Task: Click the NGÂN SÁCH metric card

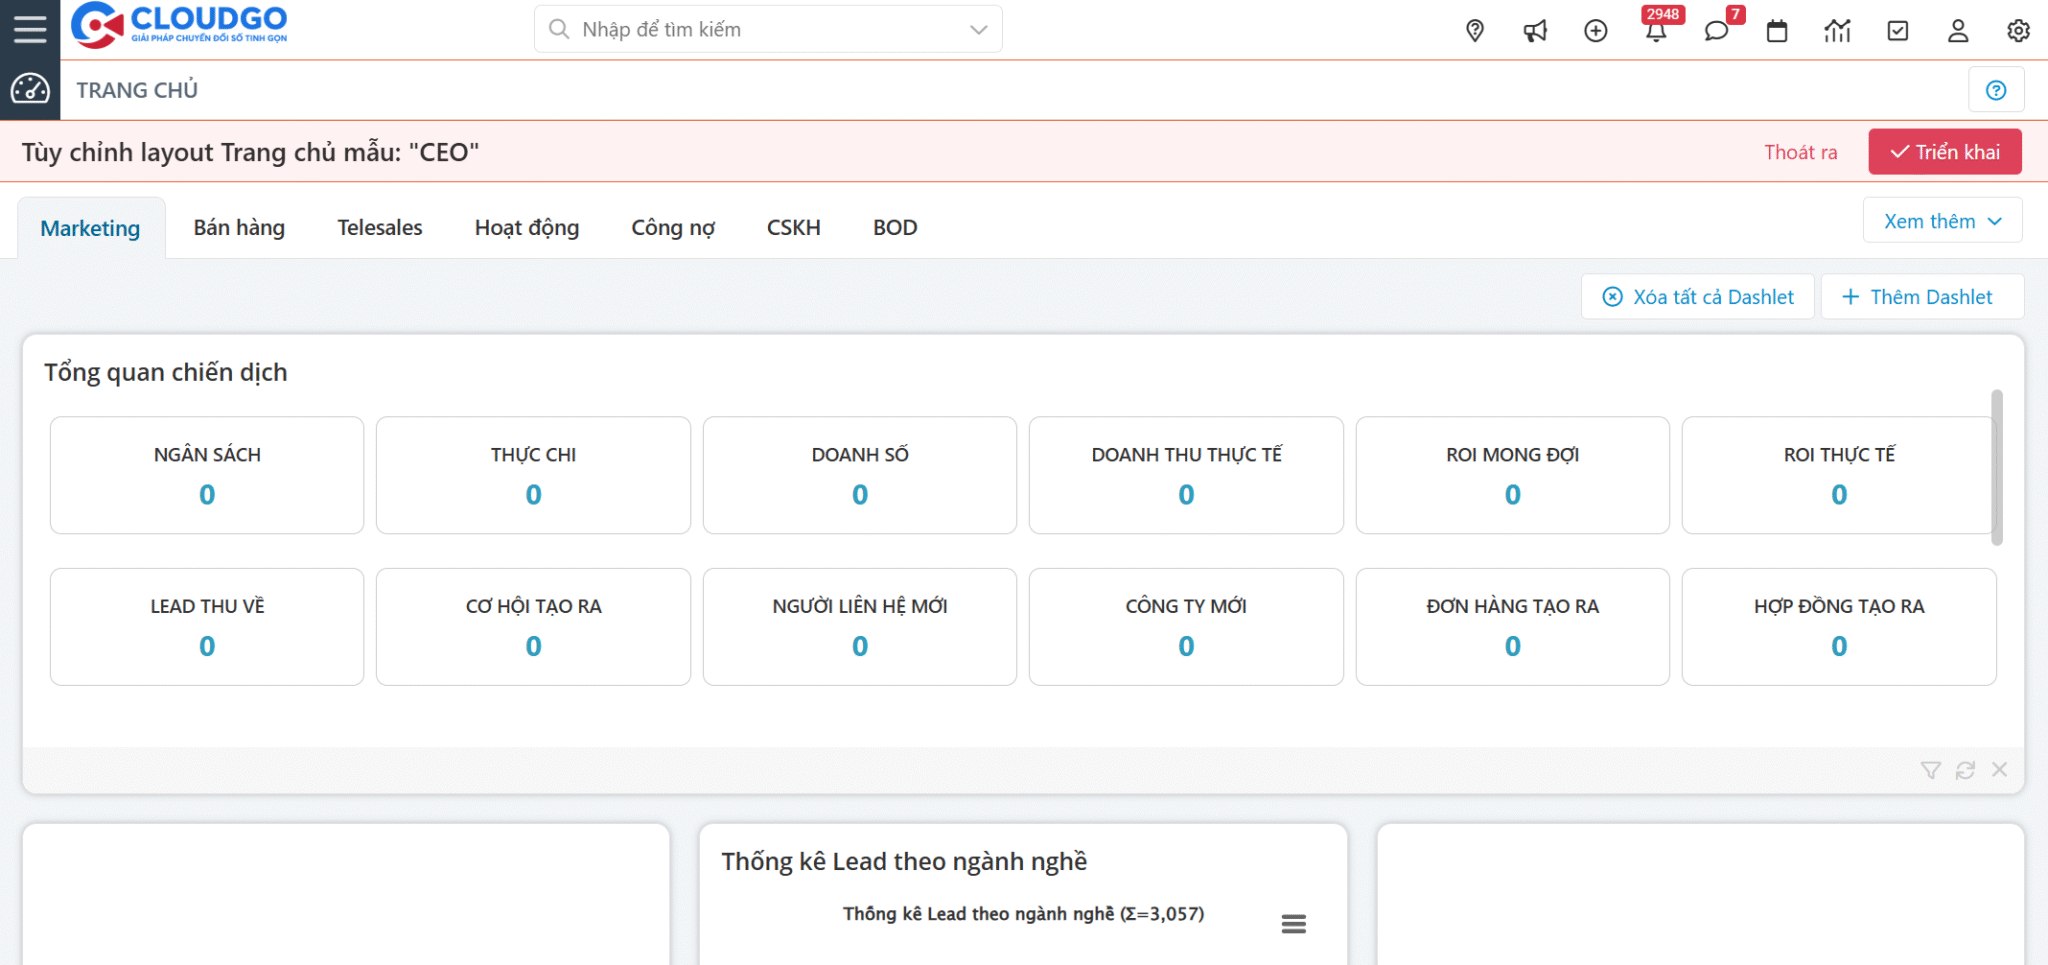Action: (207, 475)
